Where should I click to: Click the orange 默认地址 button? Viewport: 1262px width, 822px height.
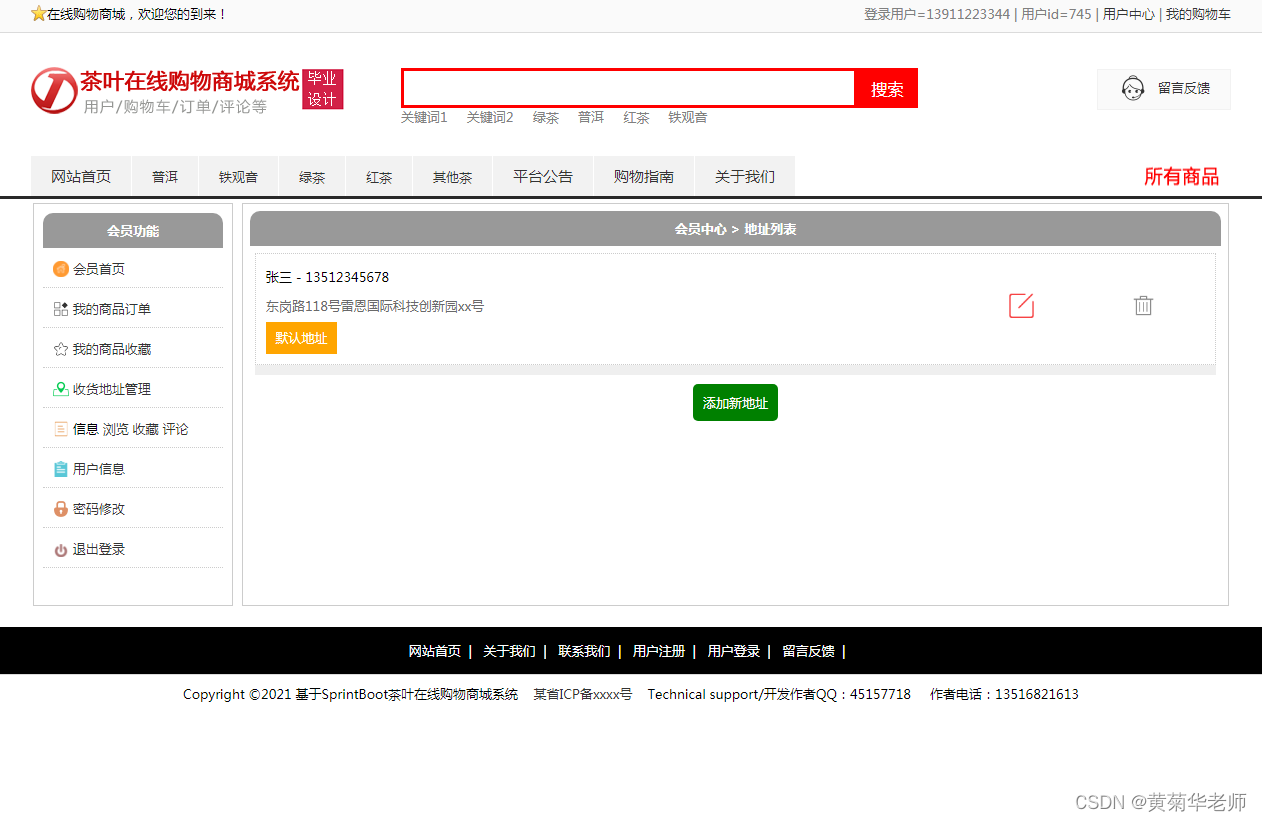301,338
